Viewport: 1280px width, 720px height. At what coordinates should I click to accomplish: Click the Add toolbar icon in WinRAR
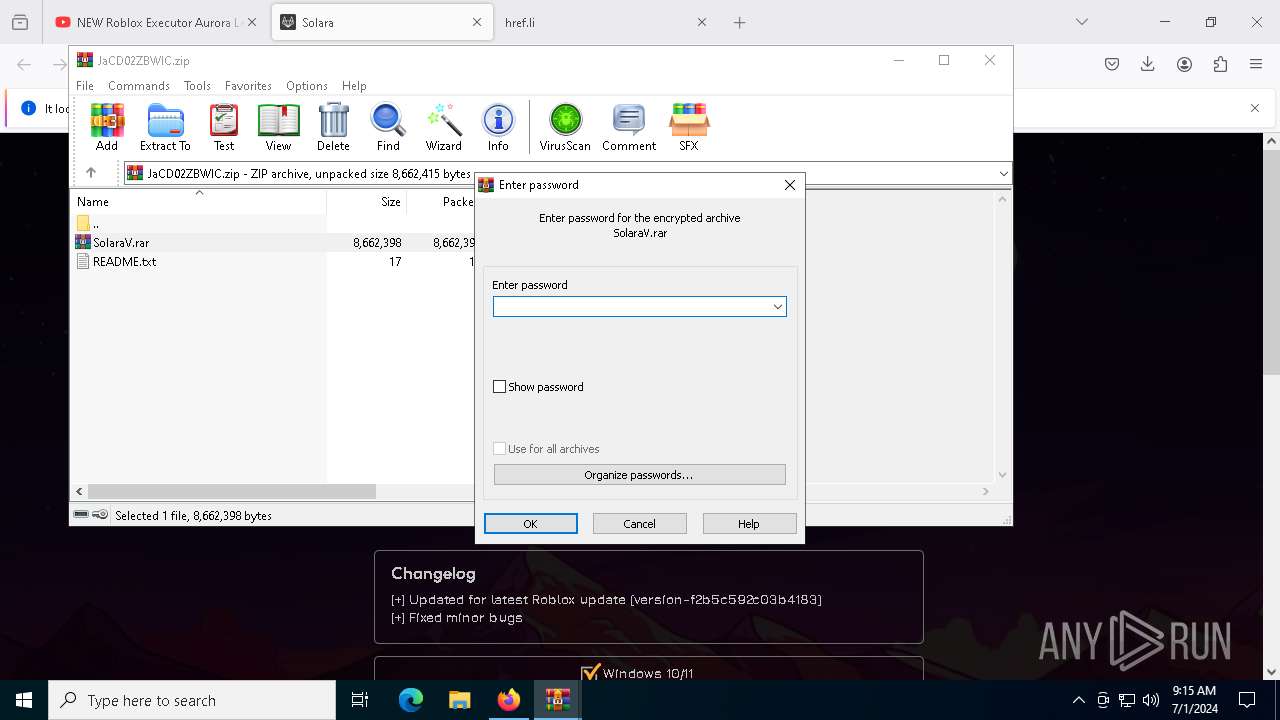pos(107,127)
